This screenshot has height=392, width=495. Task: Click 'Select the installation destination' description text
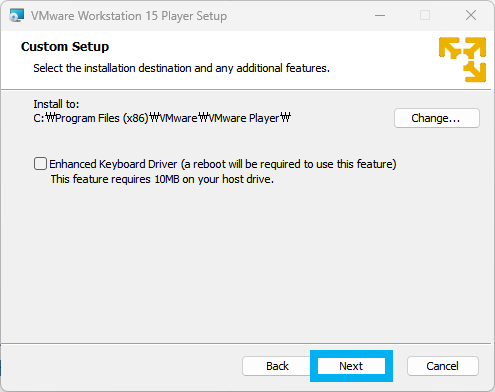(181, 68)
